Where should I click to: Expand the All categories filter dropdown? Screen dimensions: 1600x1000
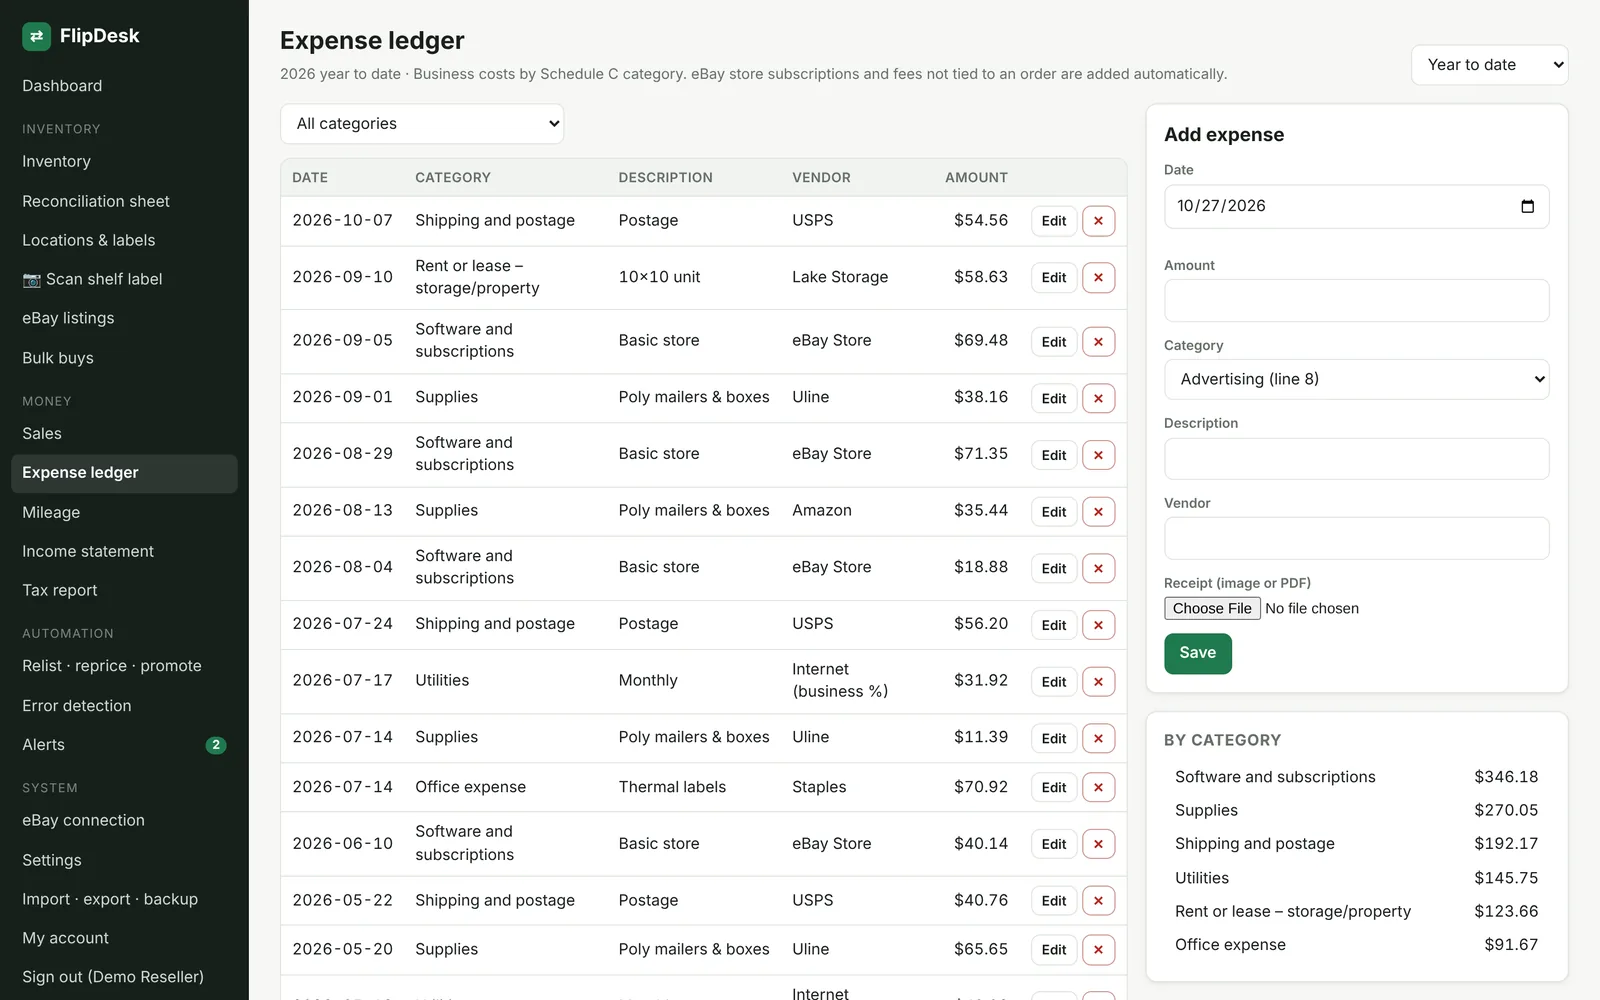click(x=422, y=124)
